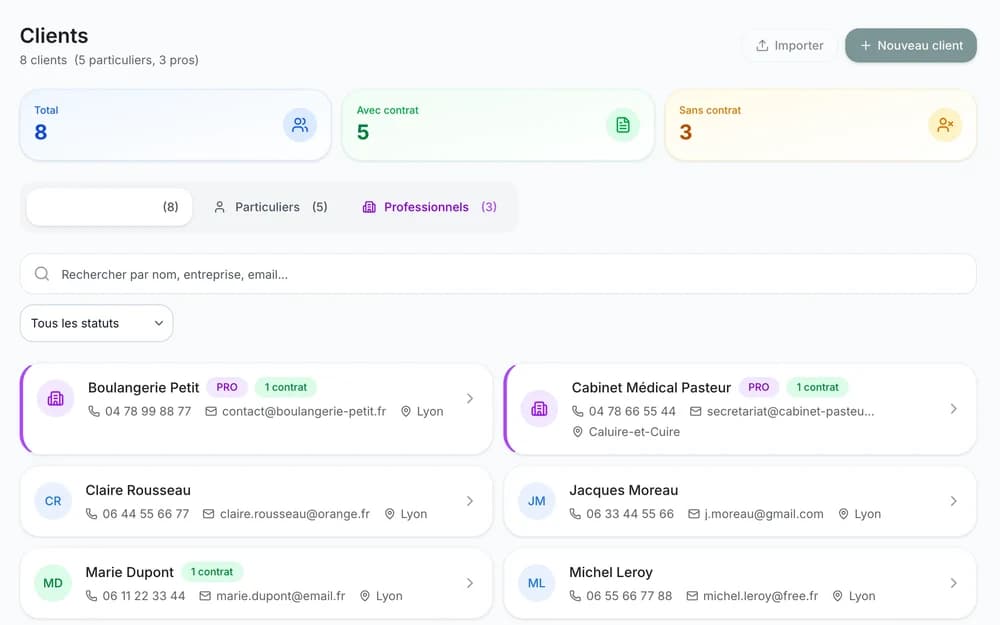Screen dimensions: 1000x625
Task: Click the Marie Dupont name
Action: pyautogui.click(x=129, y=572)
